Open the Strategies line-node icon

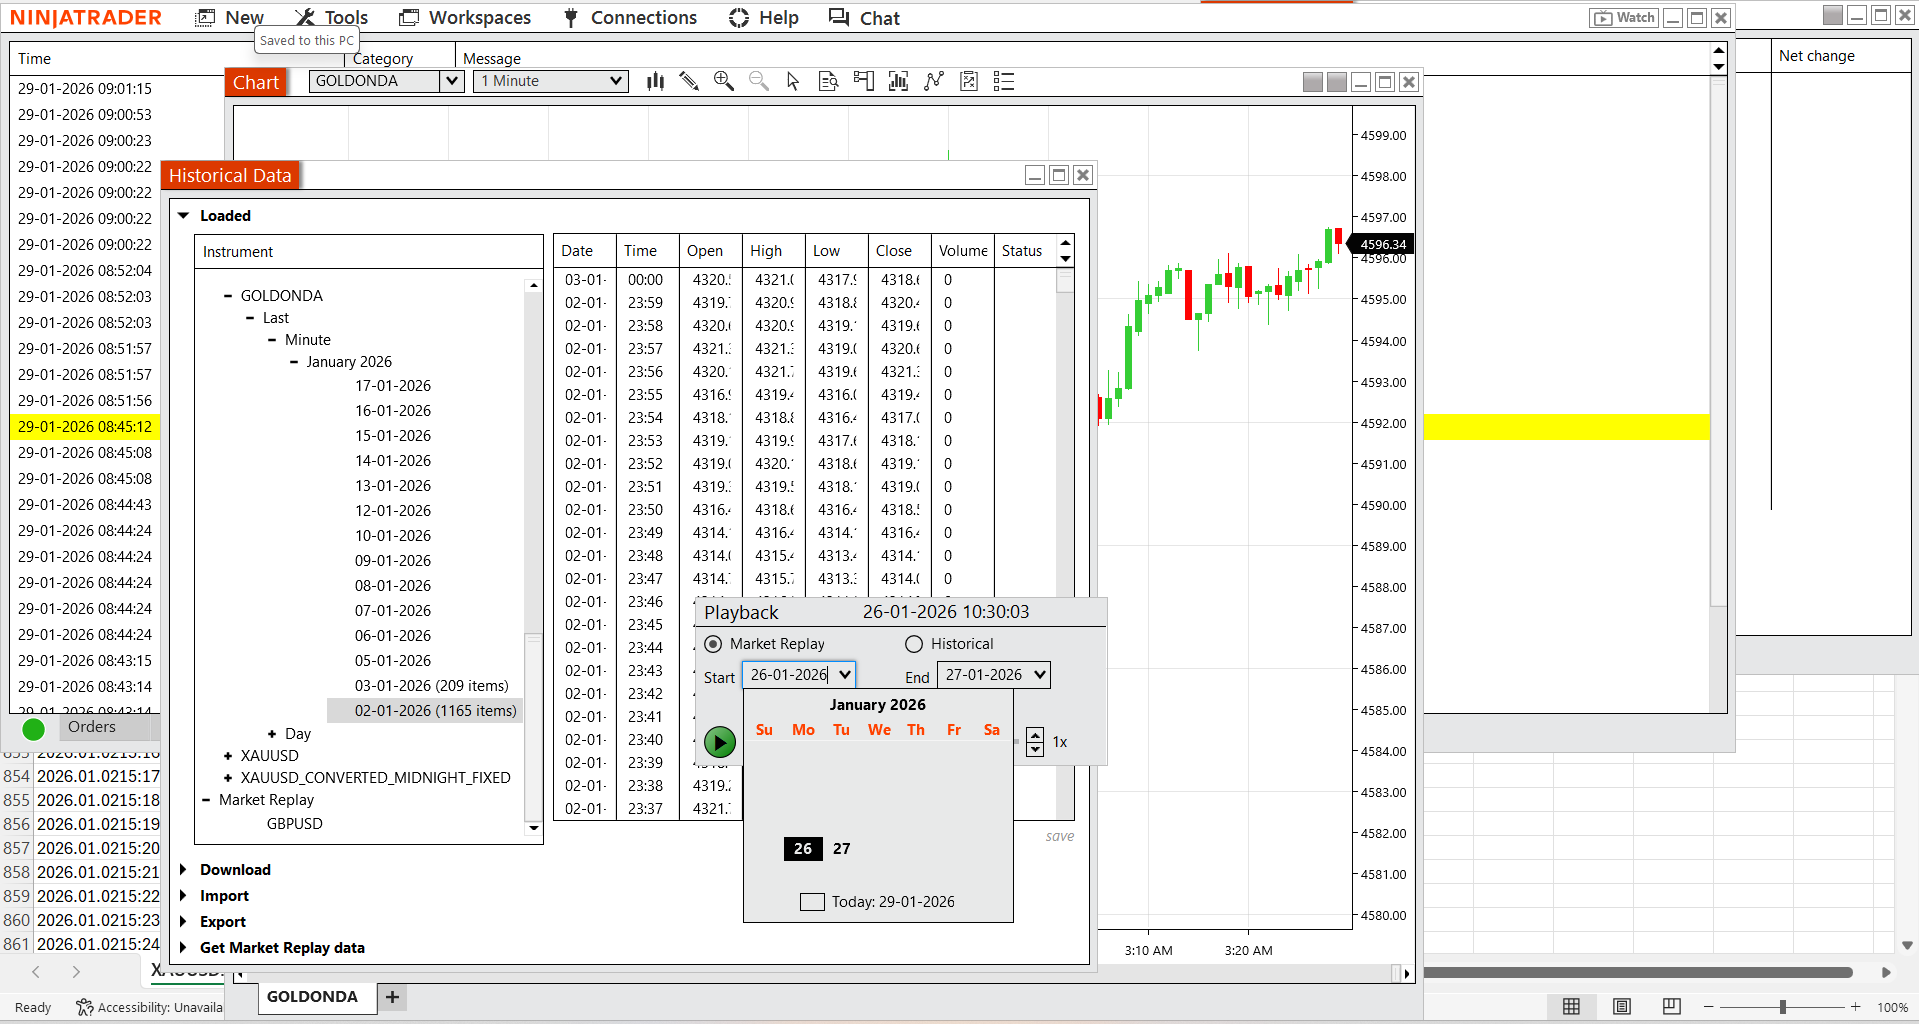[934, 81]
